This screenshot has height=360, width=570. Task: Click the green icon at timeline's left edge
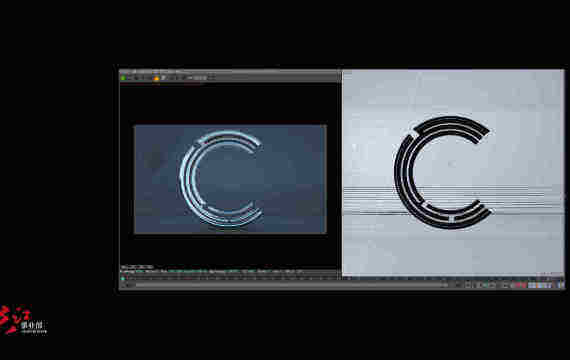click(123, 279)
